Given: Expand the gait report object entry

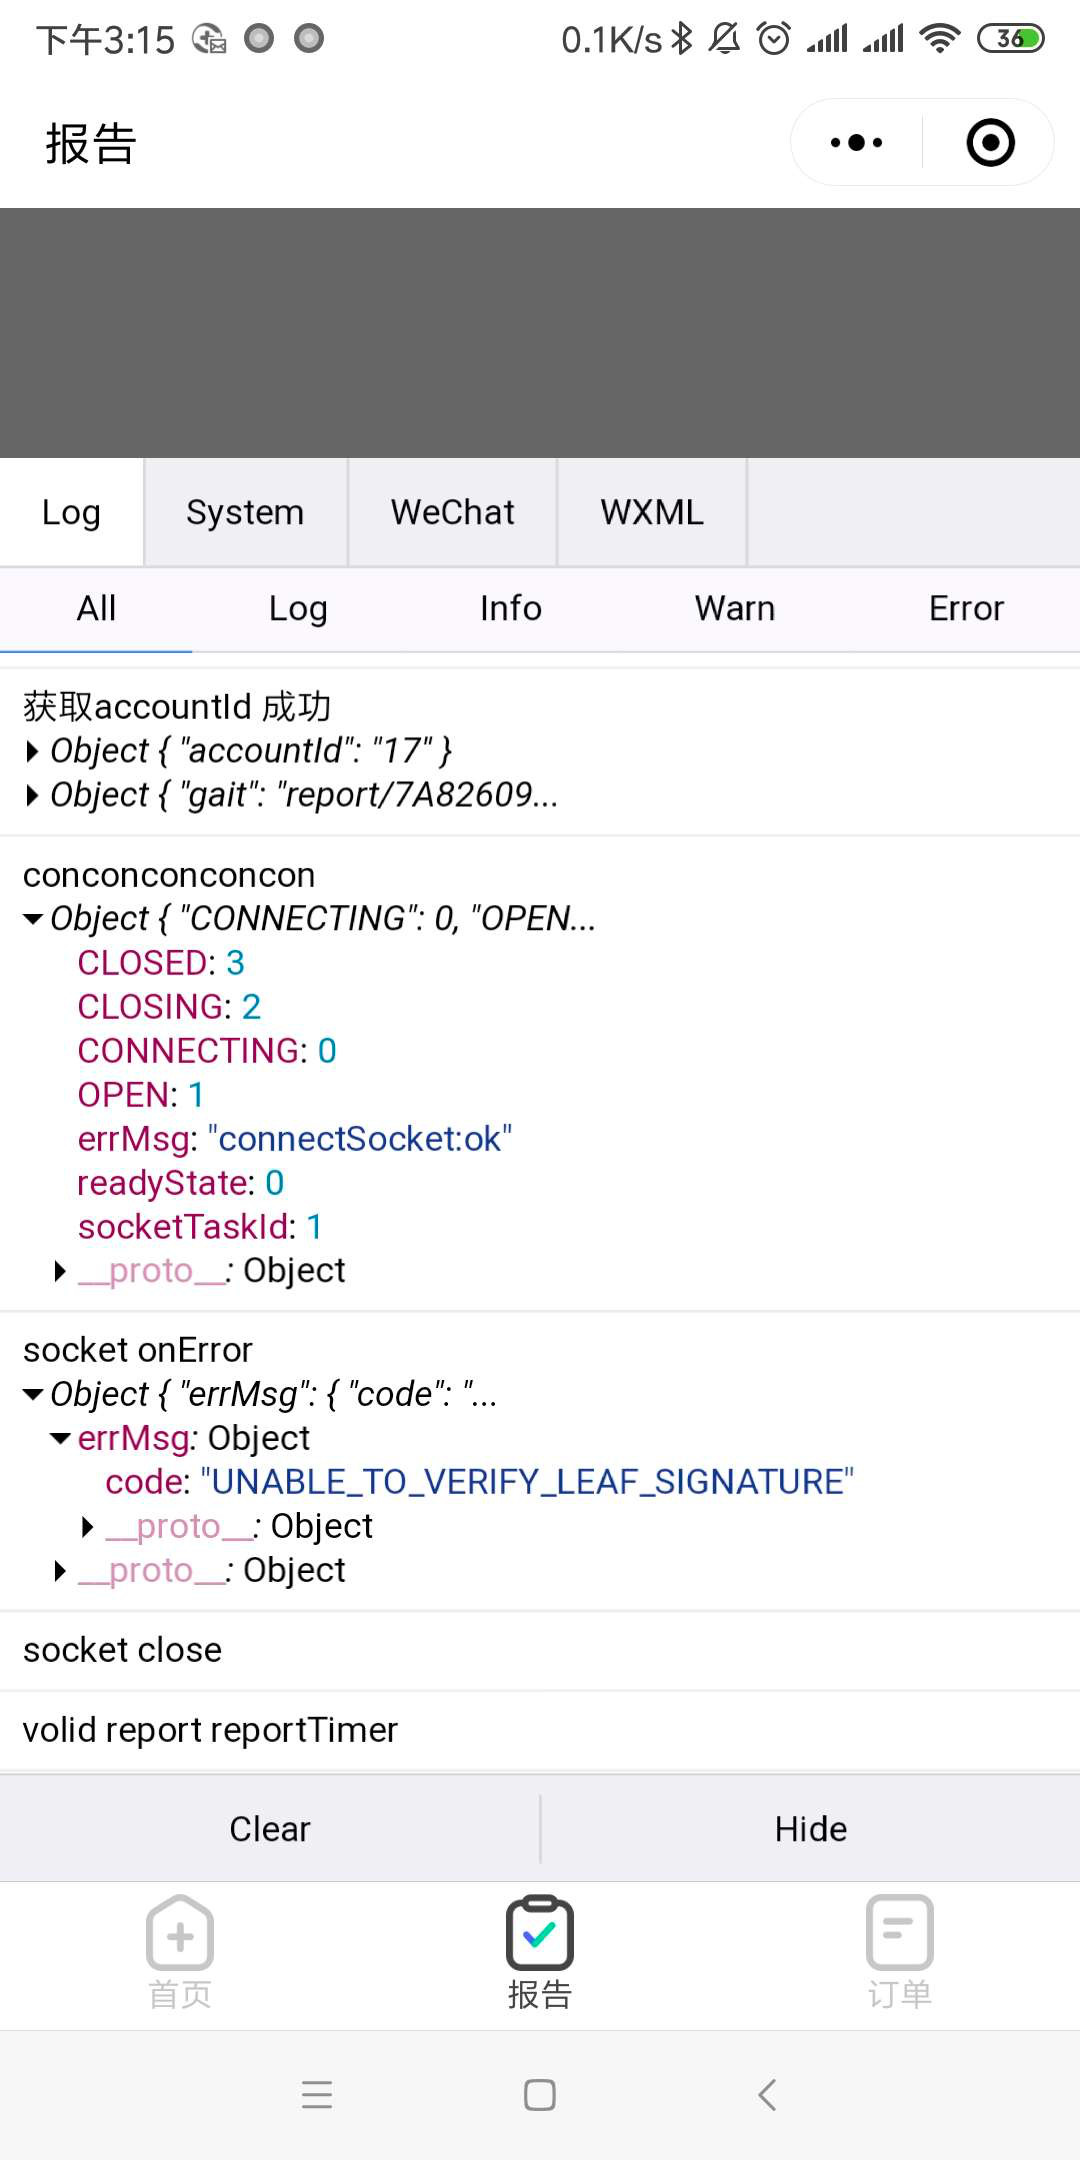Looking at the screenshot, I should tap(33, 795).
